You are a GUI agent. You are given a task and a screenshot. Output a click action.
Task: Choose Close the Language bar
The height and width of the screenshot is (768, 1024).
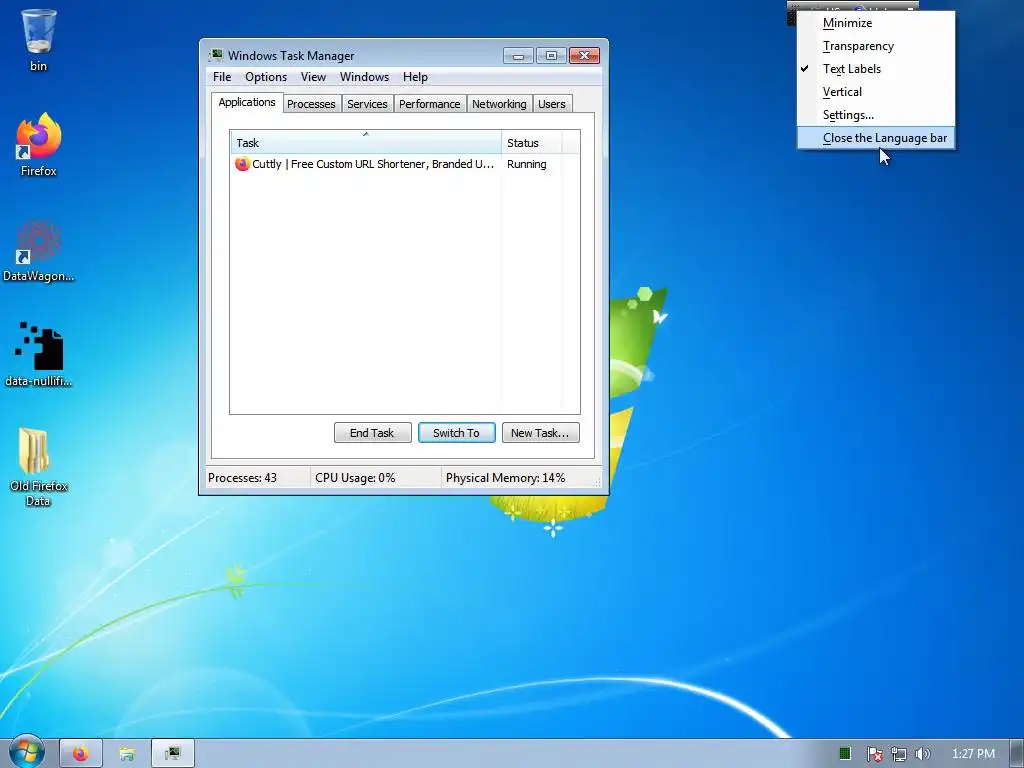(x=876, y=138)
